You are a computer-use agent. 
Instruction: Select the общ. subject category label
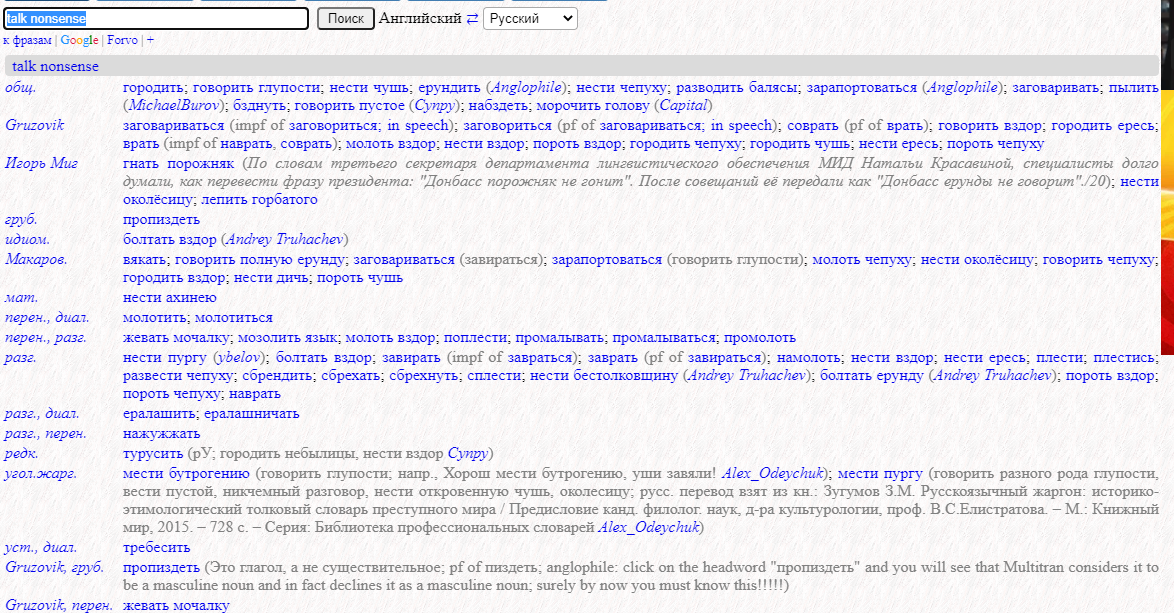[x=21, y=87]
